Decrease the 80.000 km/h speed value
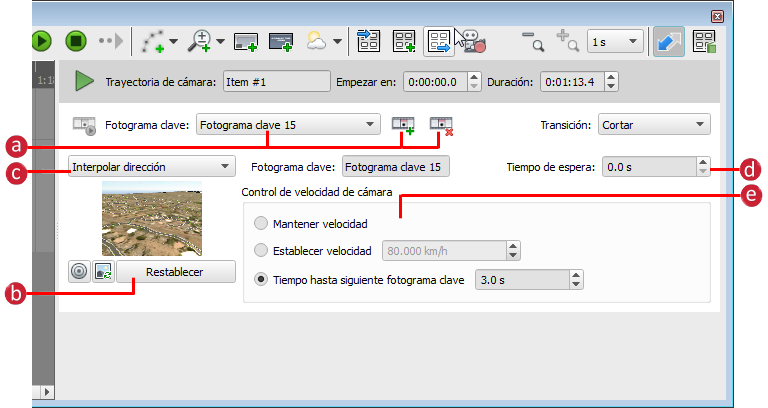The image size is (768, 408). coord(513,256)
